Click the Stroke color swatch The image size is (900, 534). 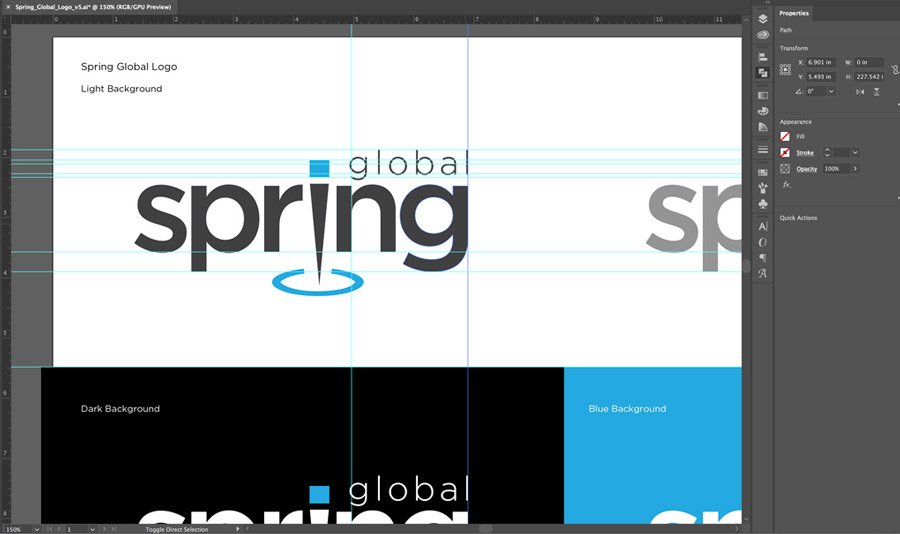(785, 152)
